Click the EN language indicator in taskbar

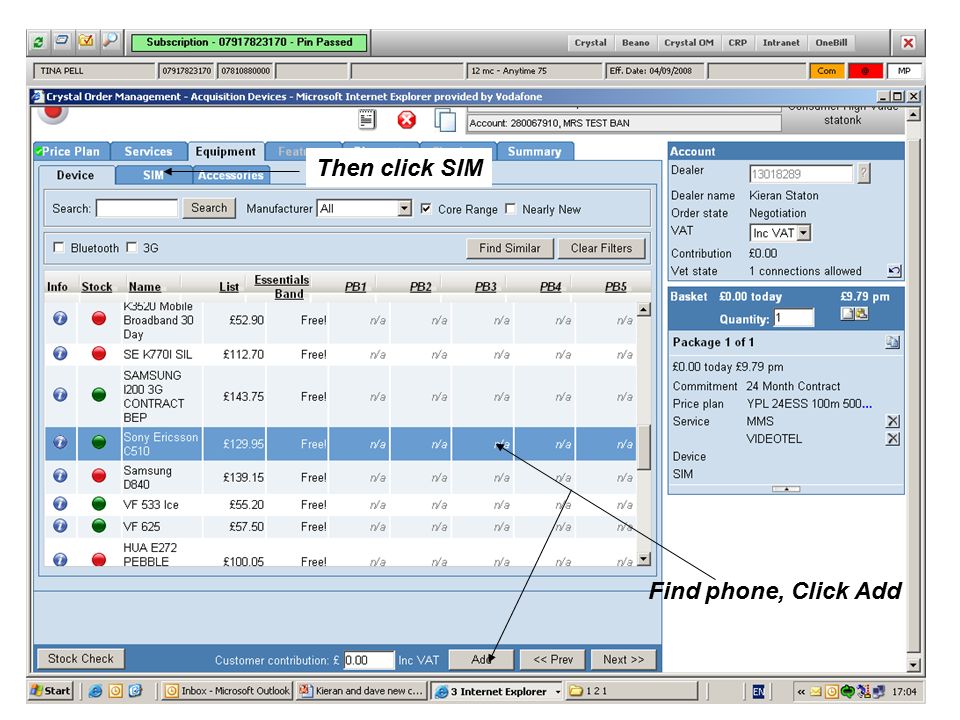(759, 692)
